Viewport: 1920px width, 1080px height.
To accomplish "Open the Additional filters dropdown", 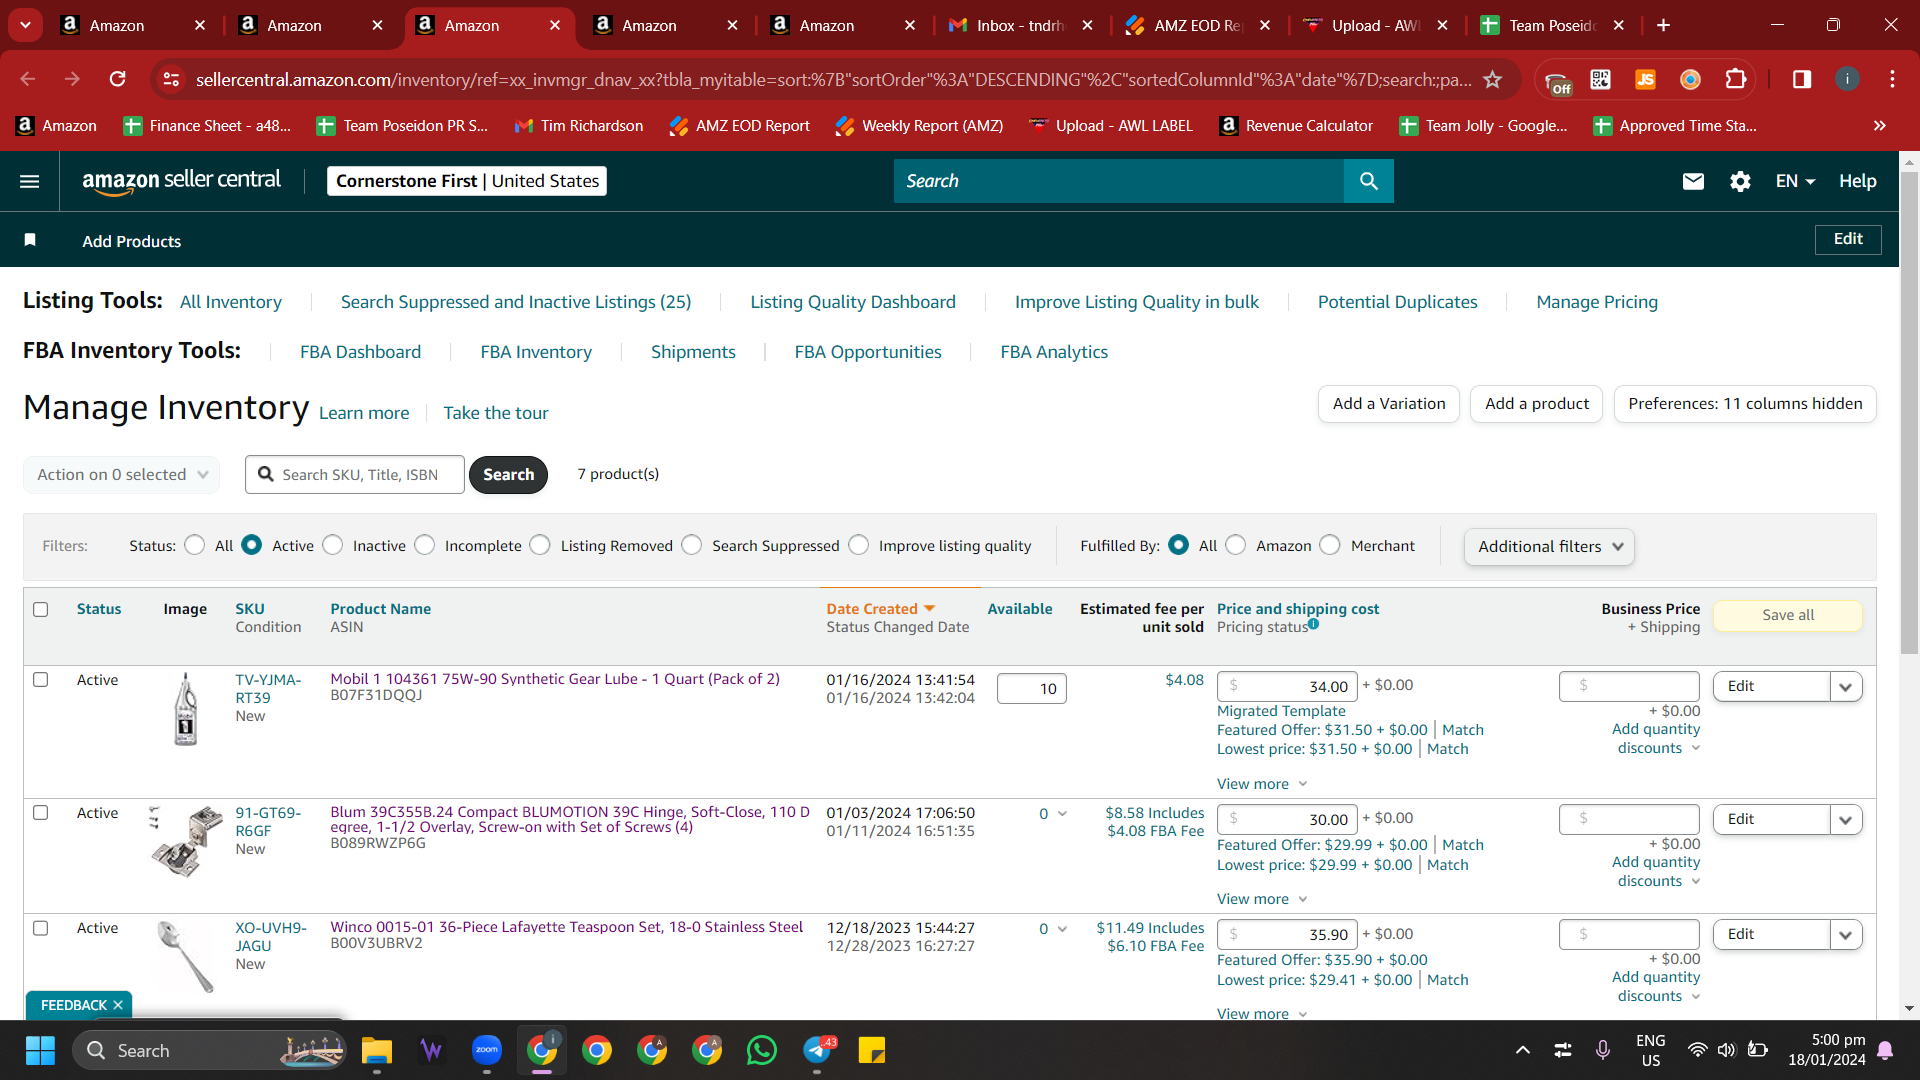I will pyautogui.click(x=1549, y=546).
